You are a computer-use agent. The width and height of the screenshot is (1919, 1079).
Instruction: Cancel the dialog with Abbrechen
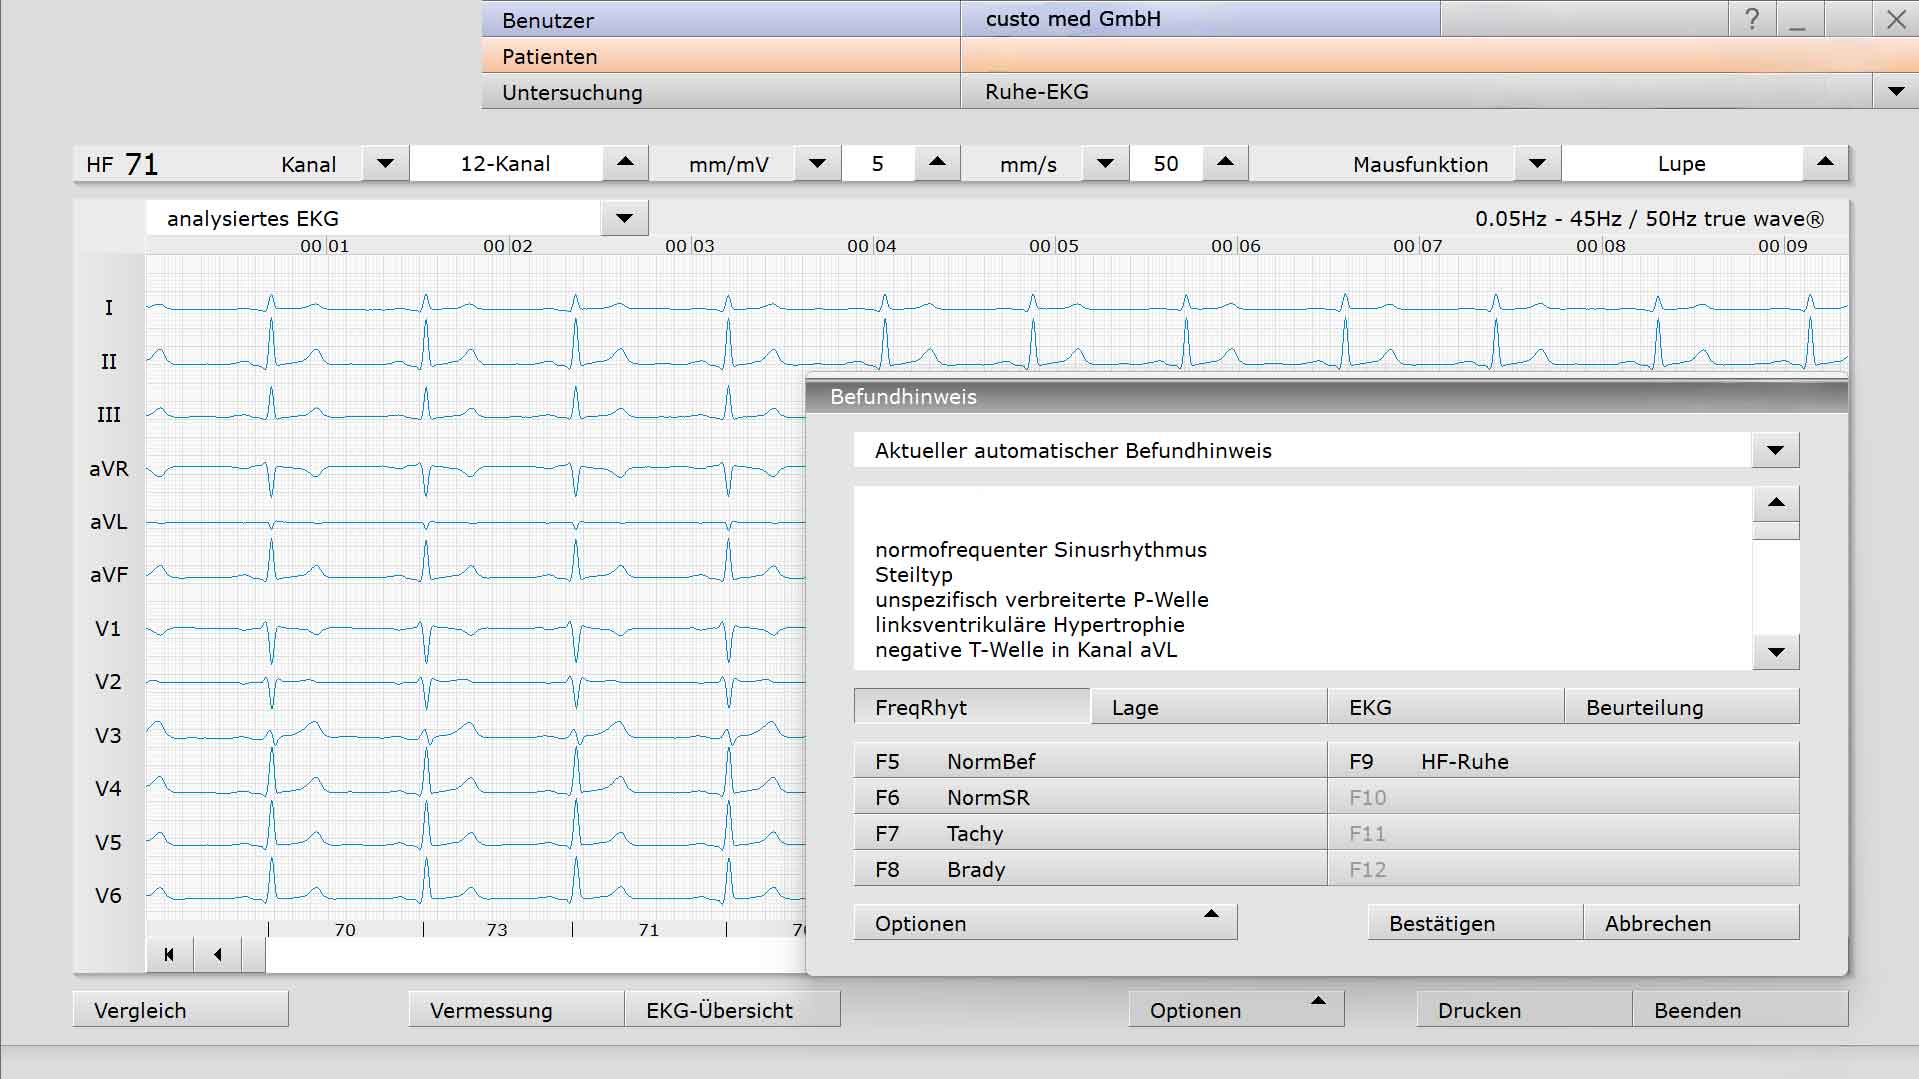[1692, 923]
